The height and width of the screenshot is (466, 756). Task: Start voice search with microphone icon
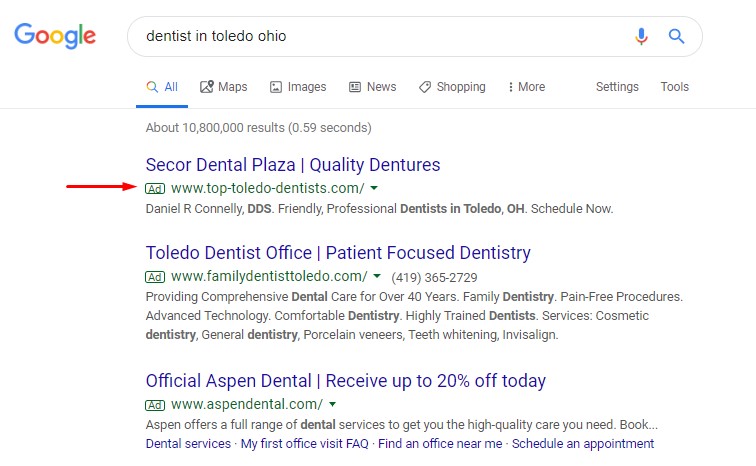click(x=641, y=36)
